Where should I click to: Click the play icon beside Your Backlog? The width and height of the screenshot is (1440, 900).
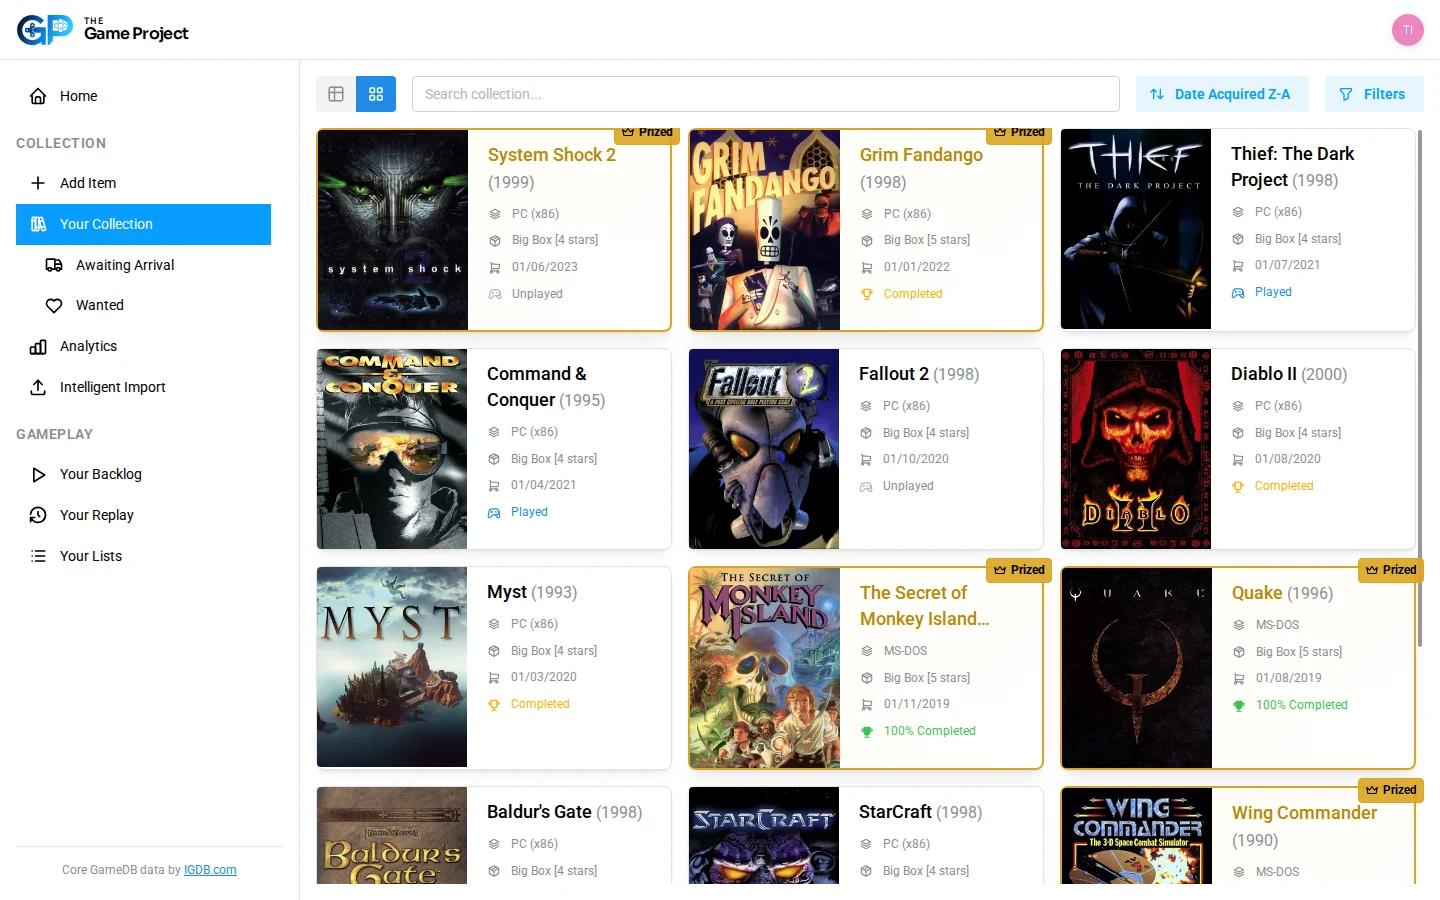(38, 474)
